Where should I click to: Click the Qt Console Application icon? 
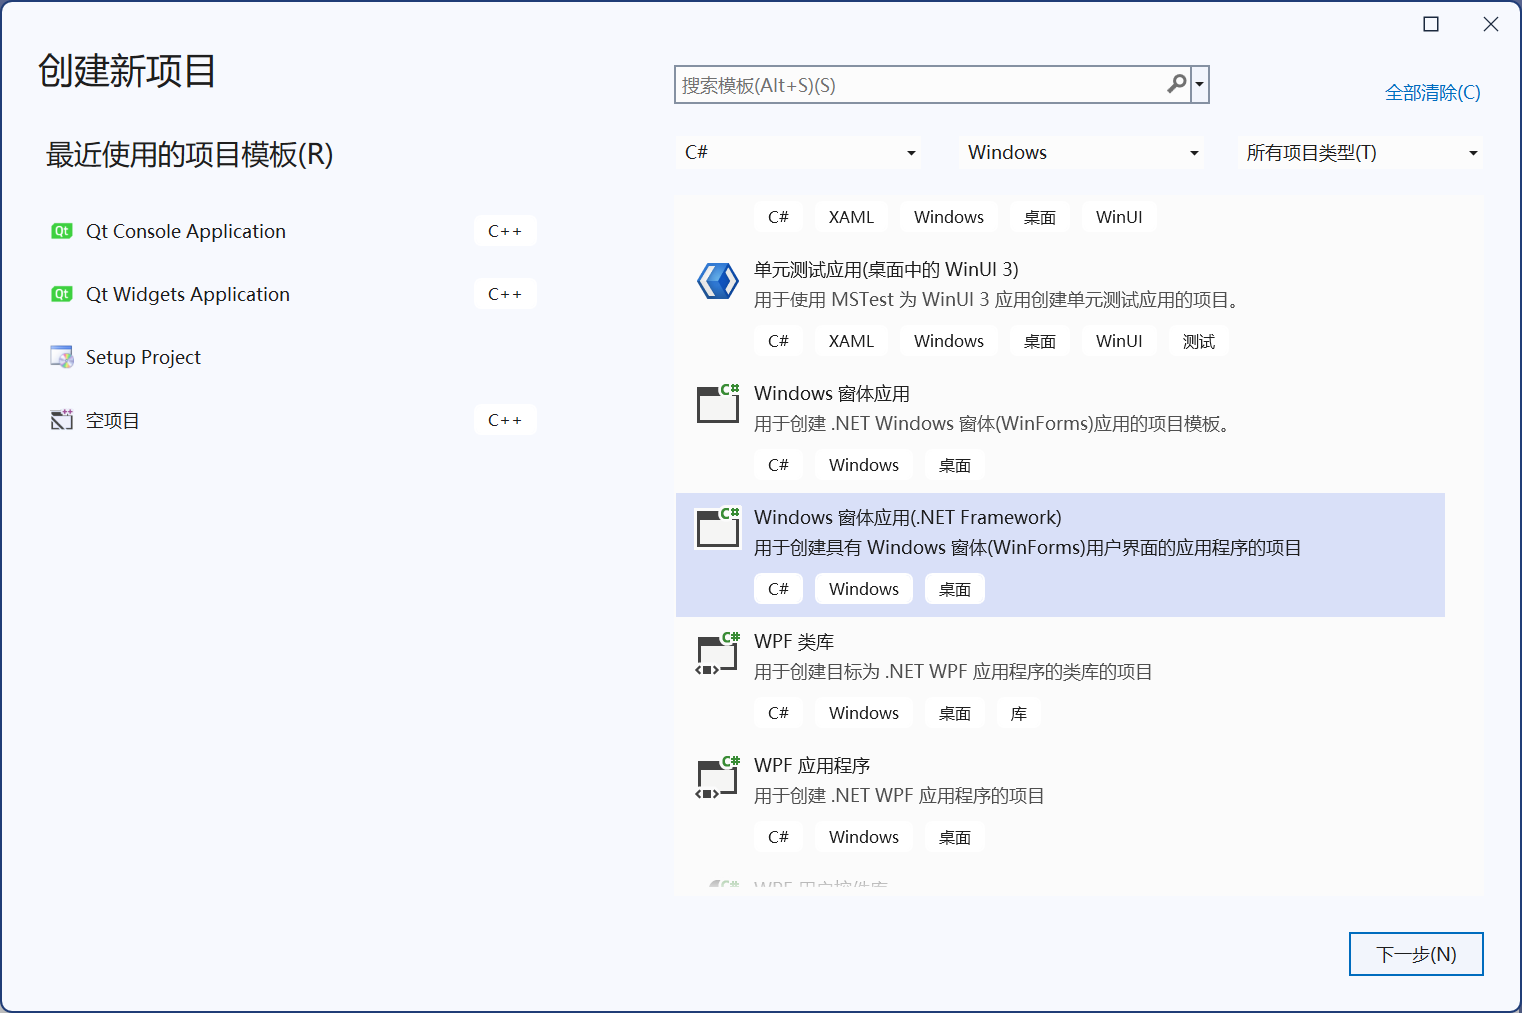click(x=62, y=231)
